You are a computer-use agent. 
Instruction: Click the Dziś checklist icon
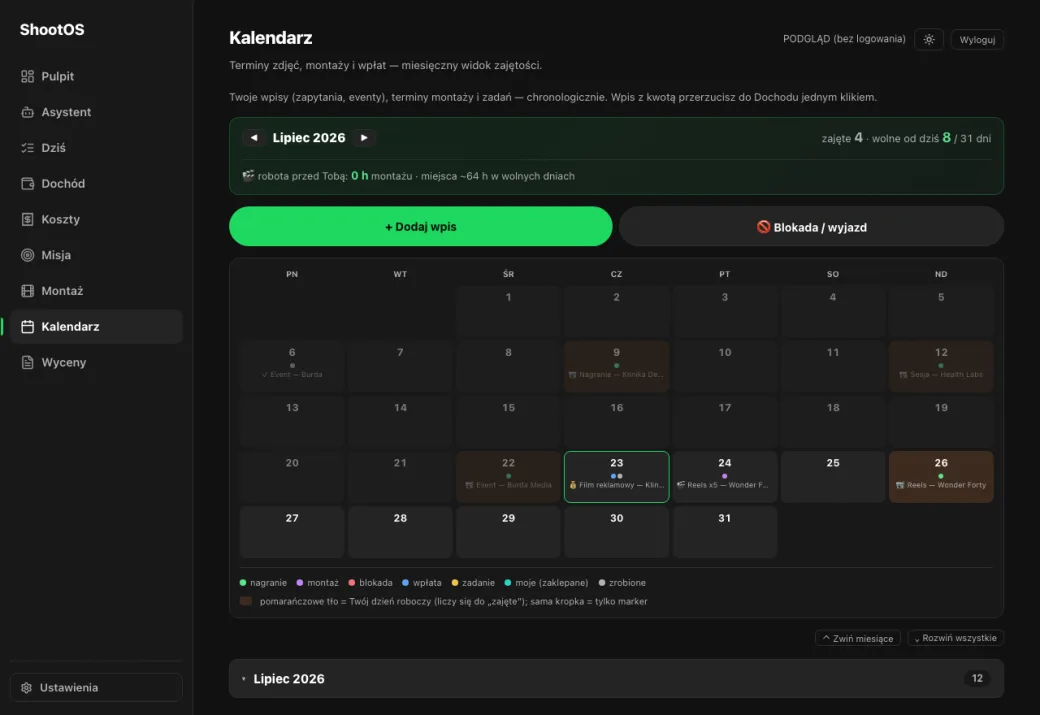click(27, 148)
